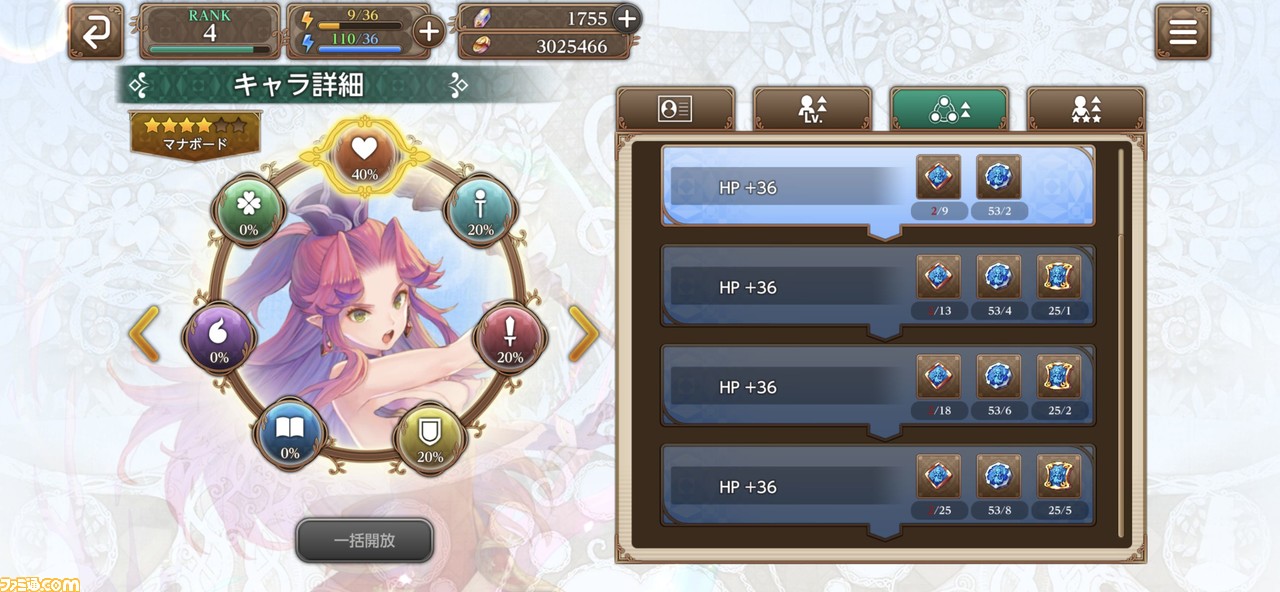The image size is (1280, 592).
Task: Add stamina with the plus button
Action: [428, 32]
